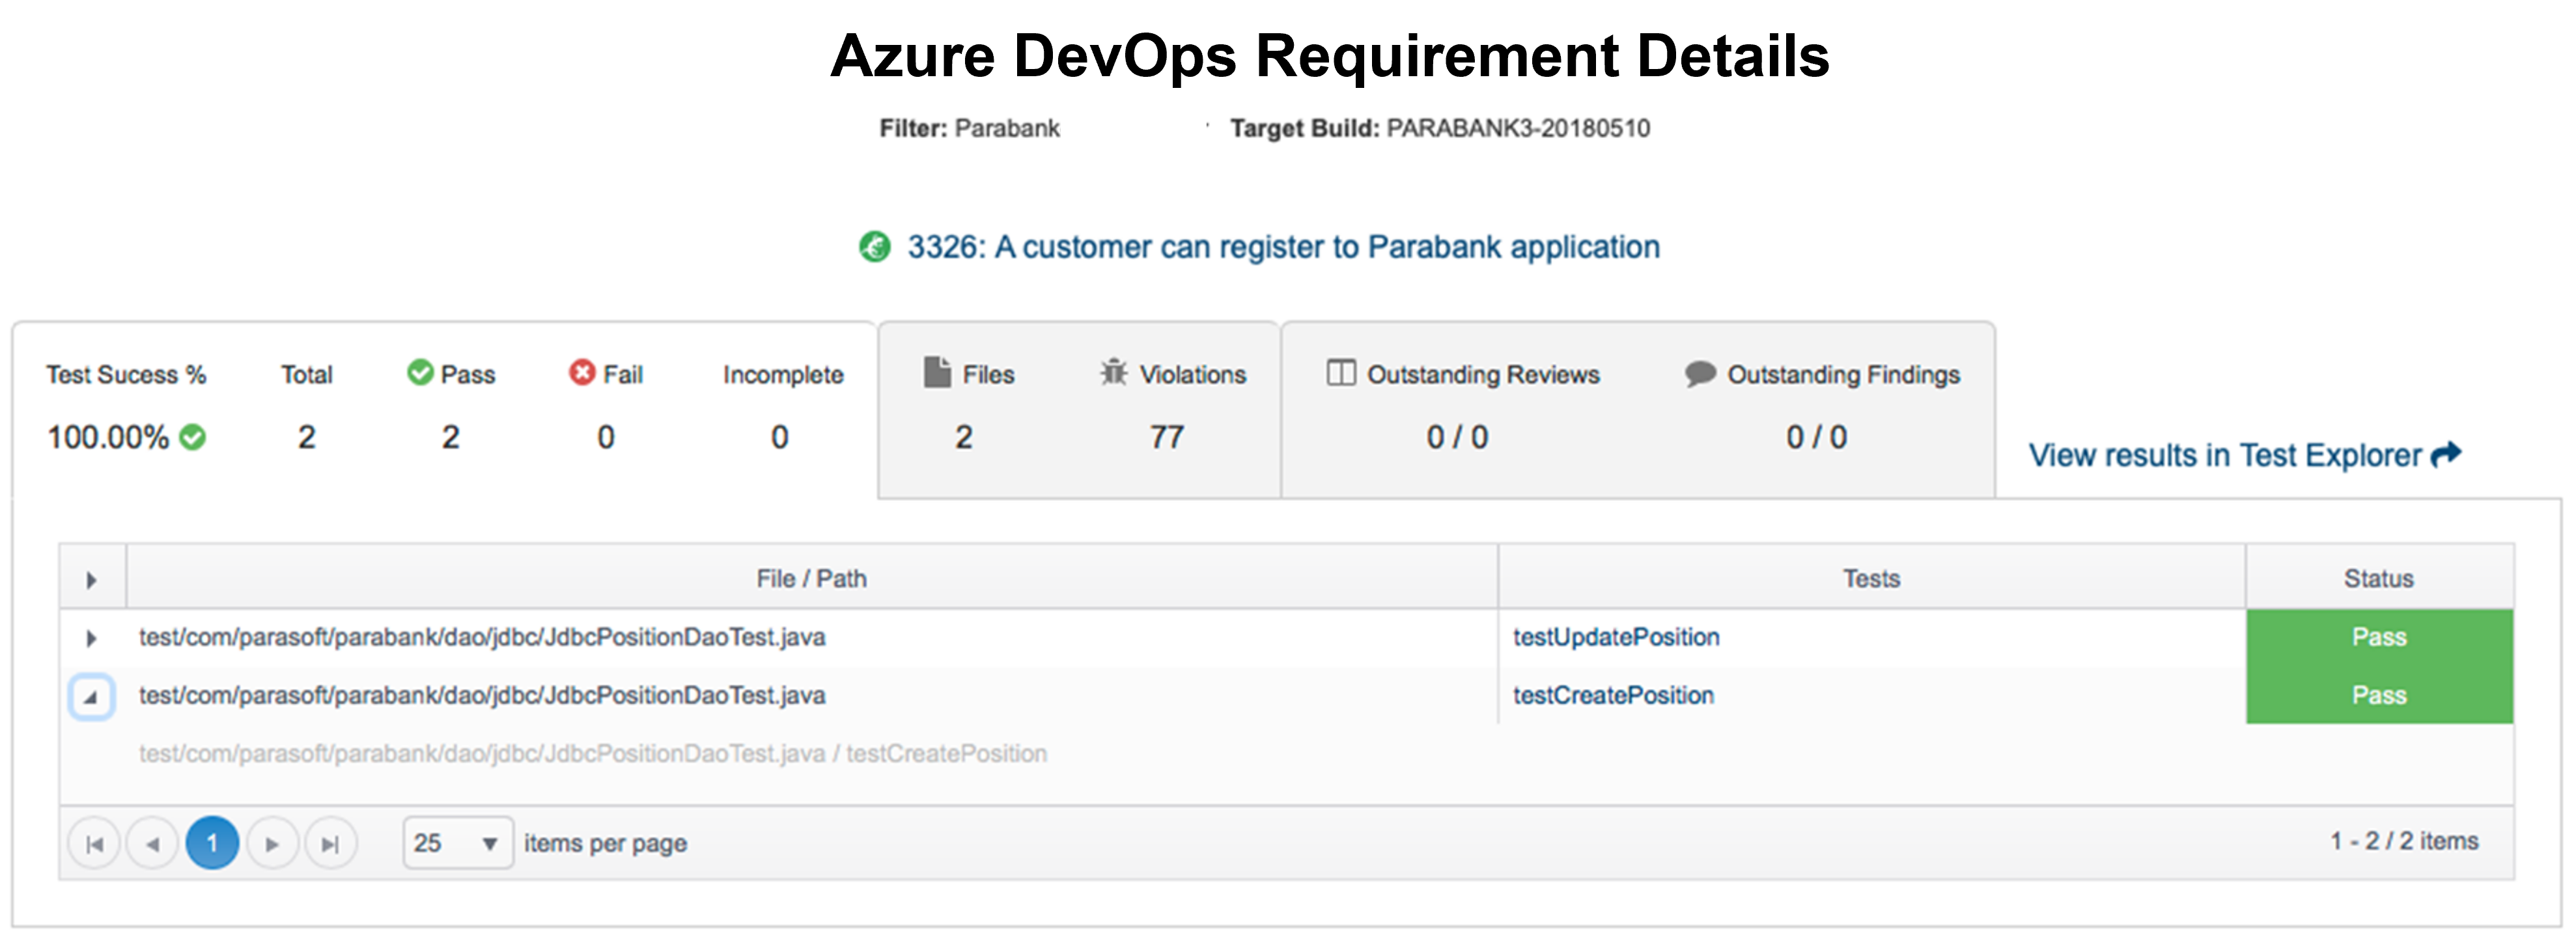This screenshot has height=939, width=2576.
Task: Click the red Fail cross icon
Action: [582, 372]
